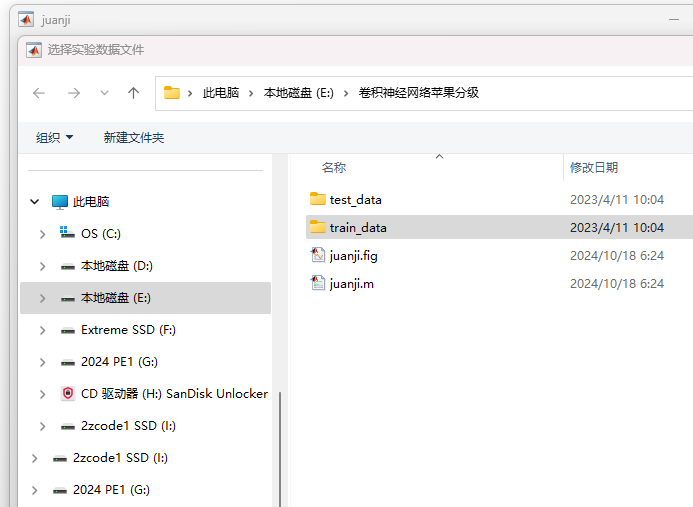Click the juanji.fig file icon
The height and width of the screenshot is (507, 693).
318,255
